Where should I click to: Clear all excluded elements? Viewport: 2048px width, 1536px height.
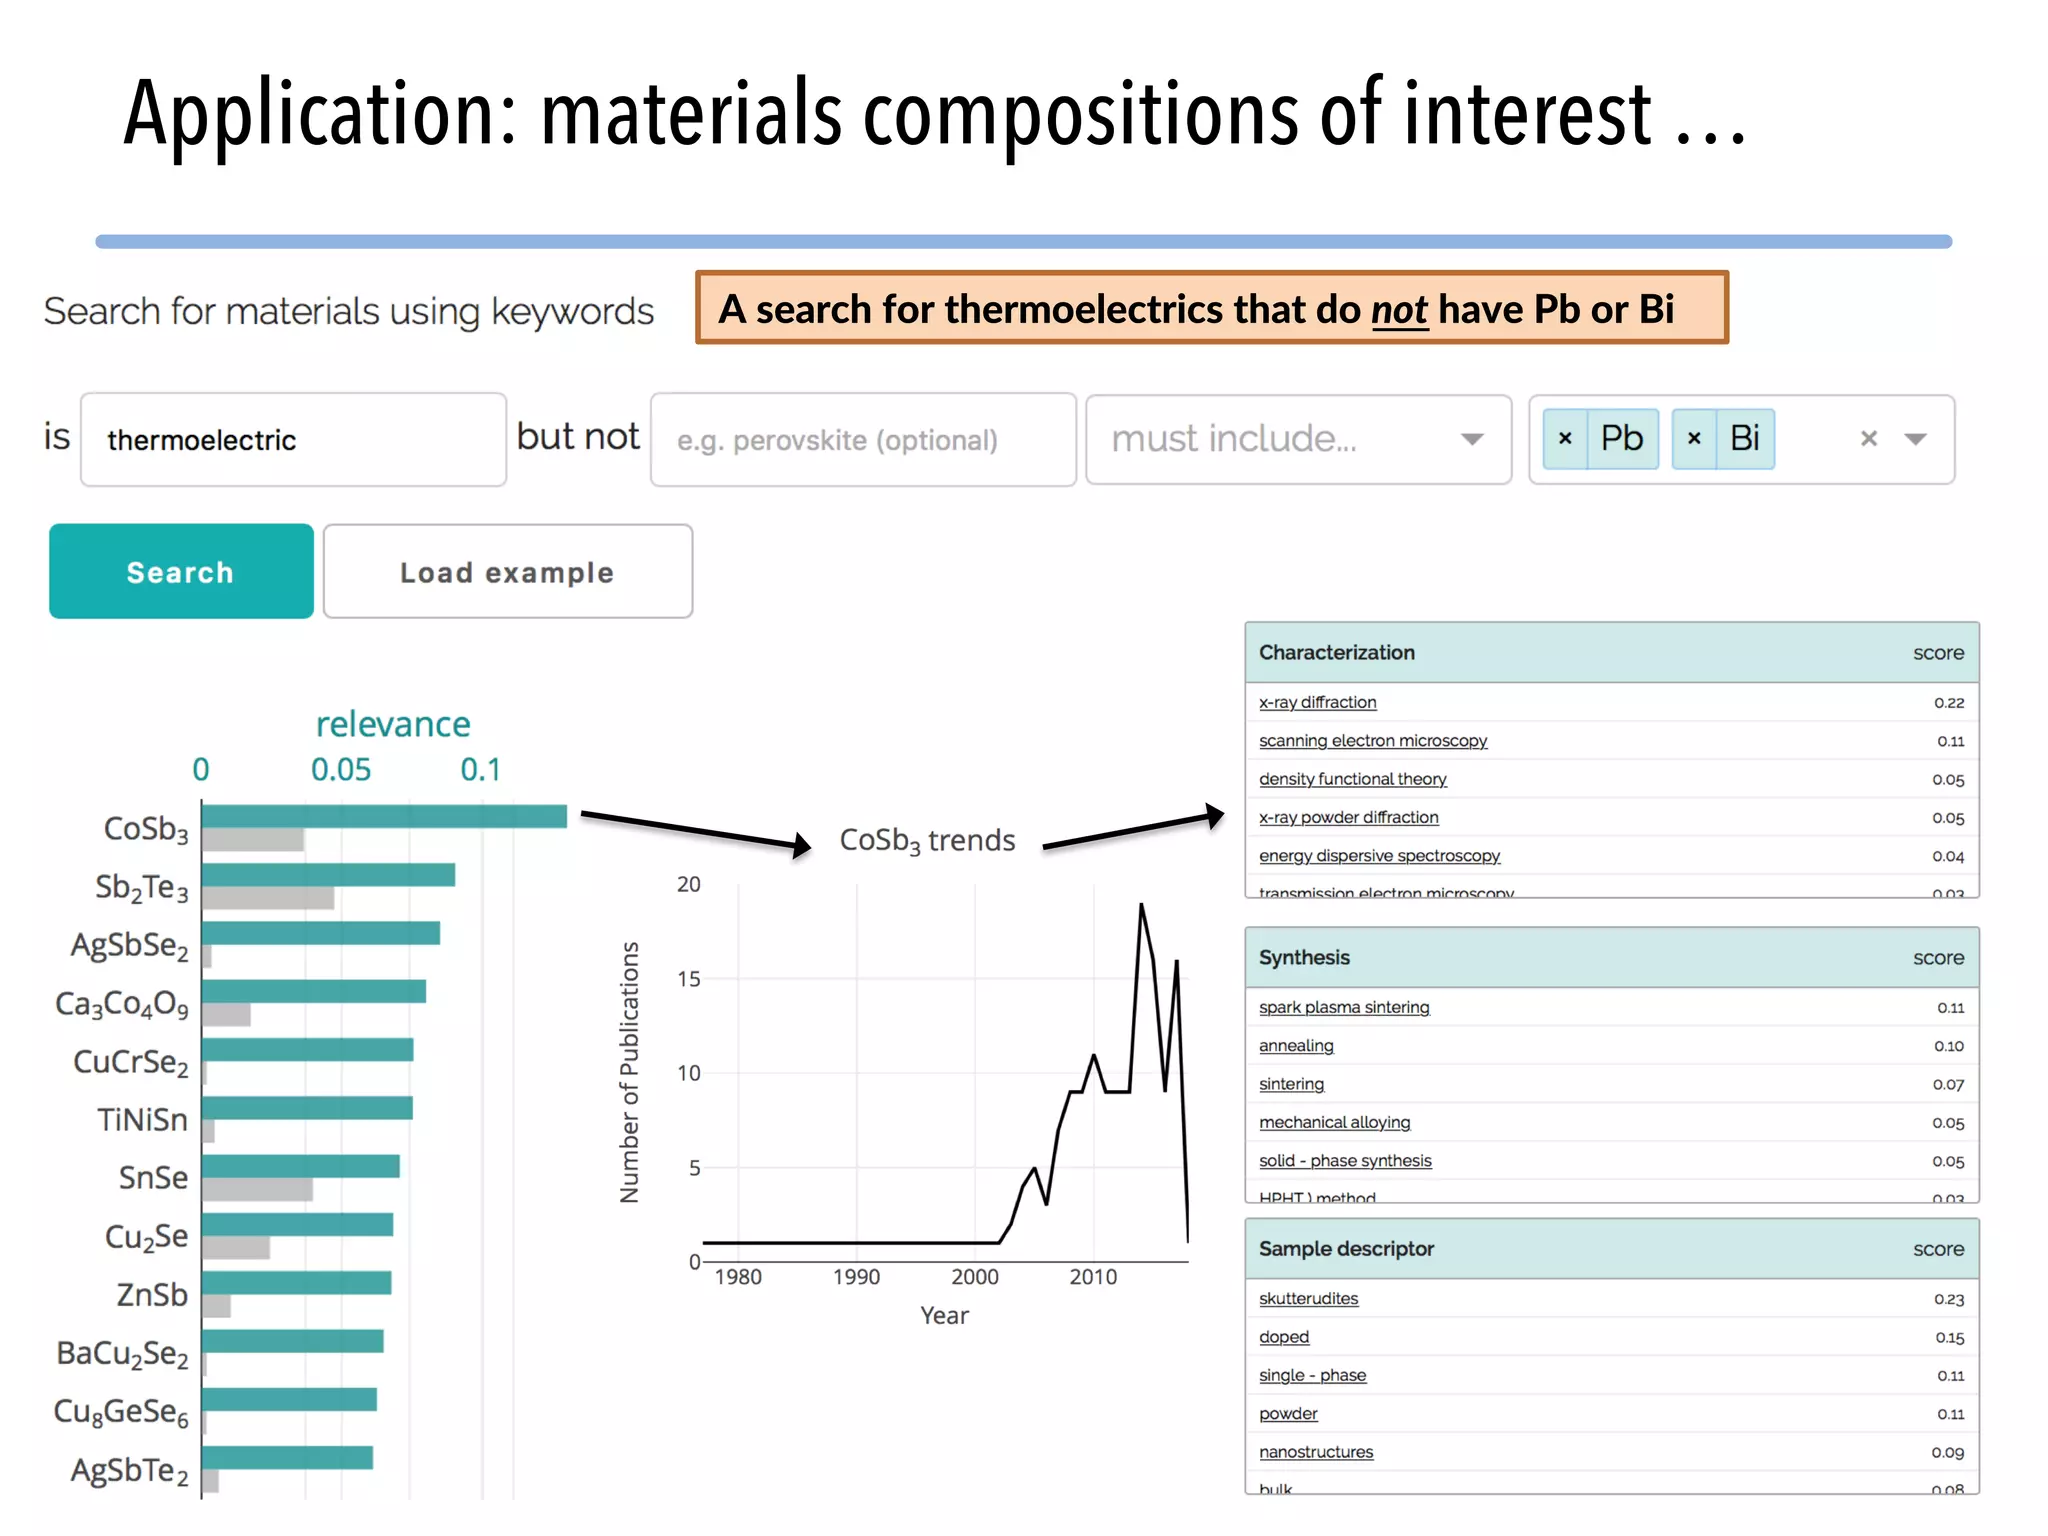point(1868,439)
